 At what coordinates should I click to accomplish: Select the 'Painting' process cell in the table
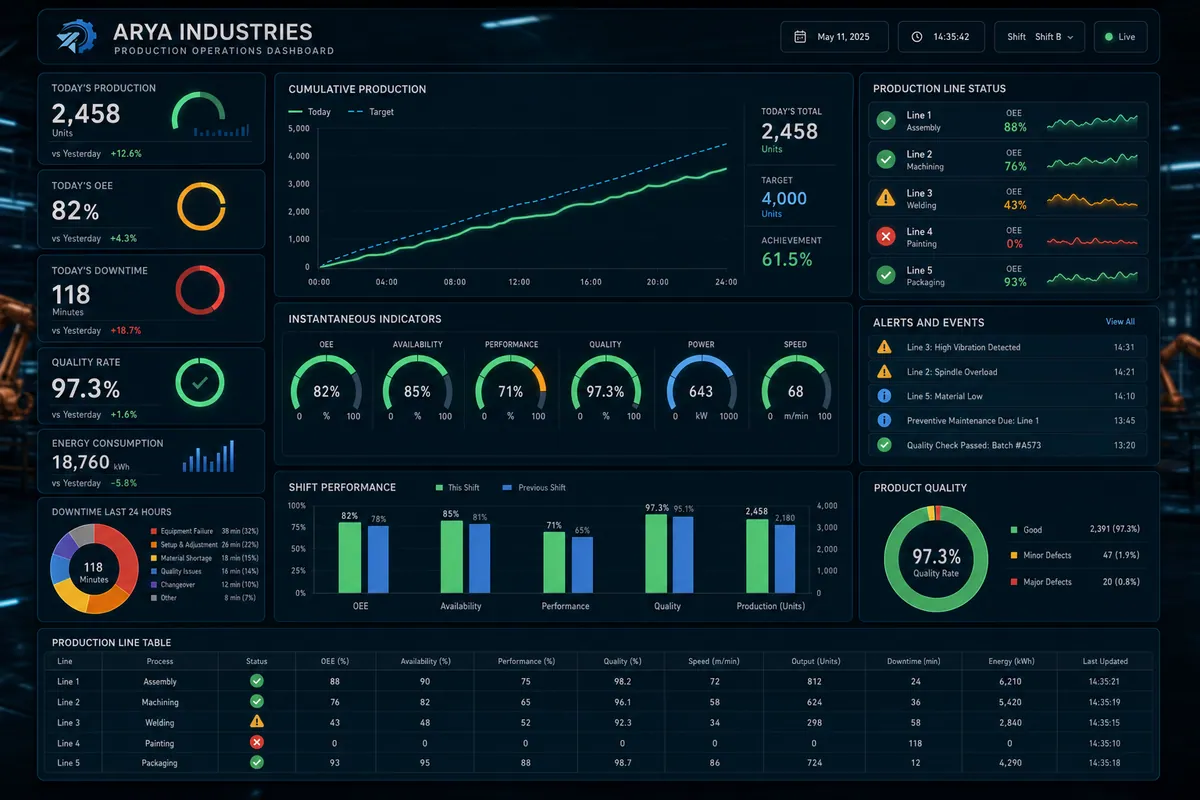tap(159, 743)
